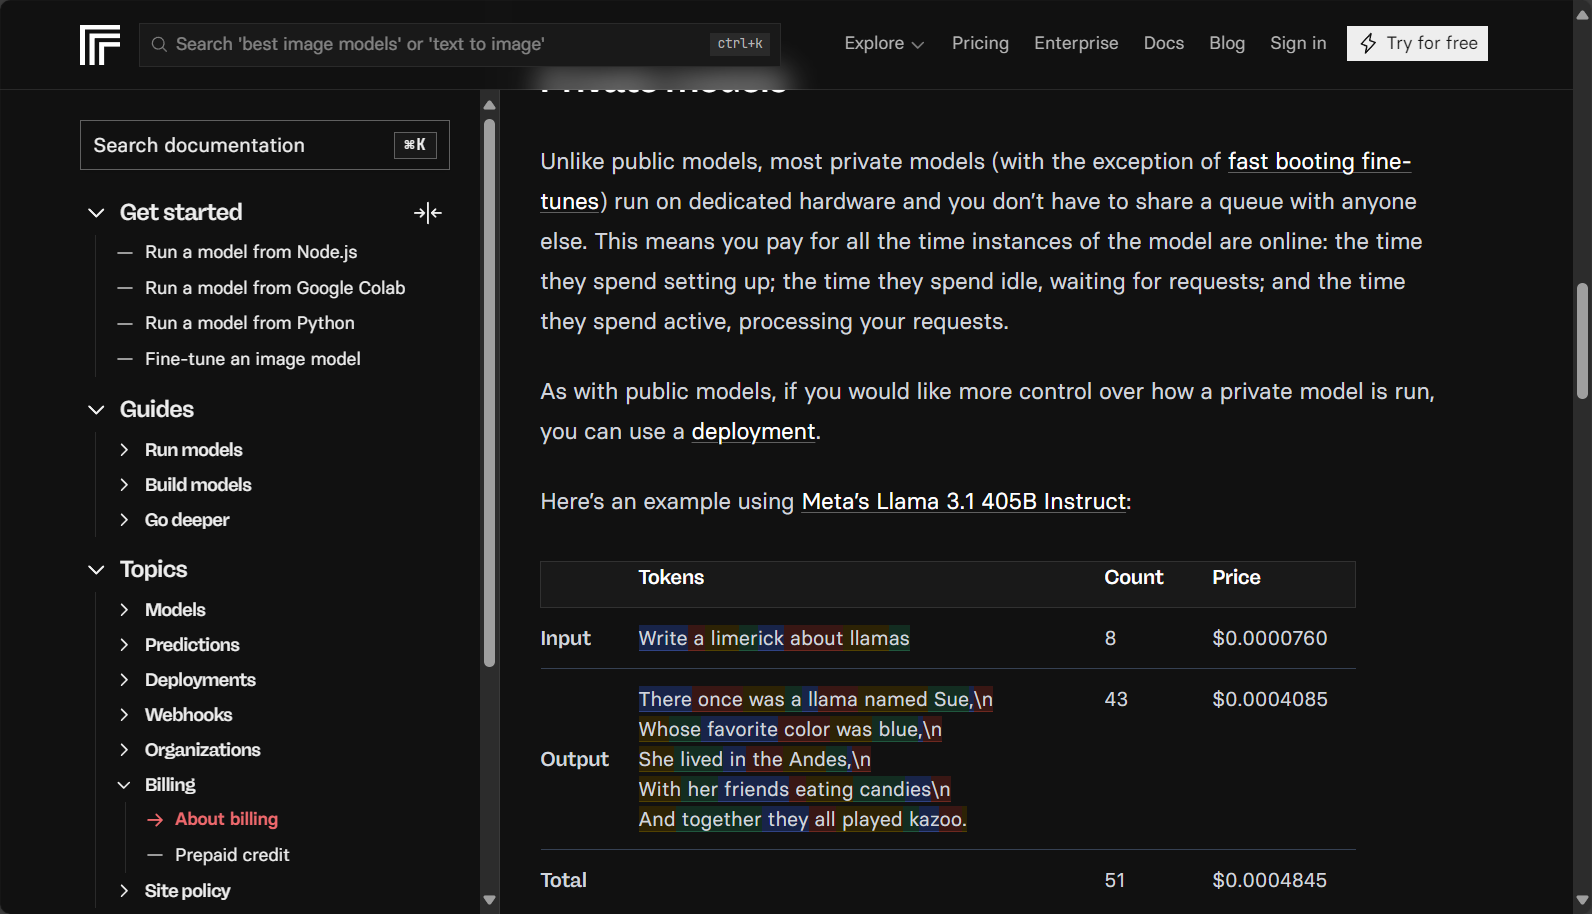
Task: Collapse the Billing topic chevron
Action: 124,785
